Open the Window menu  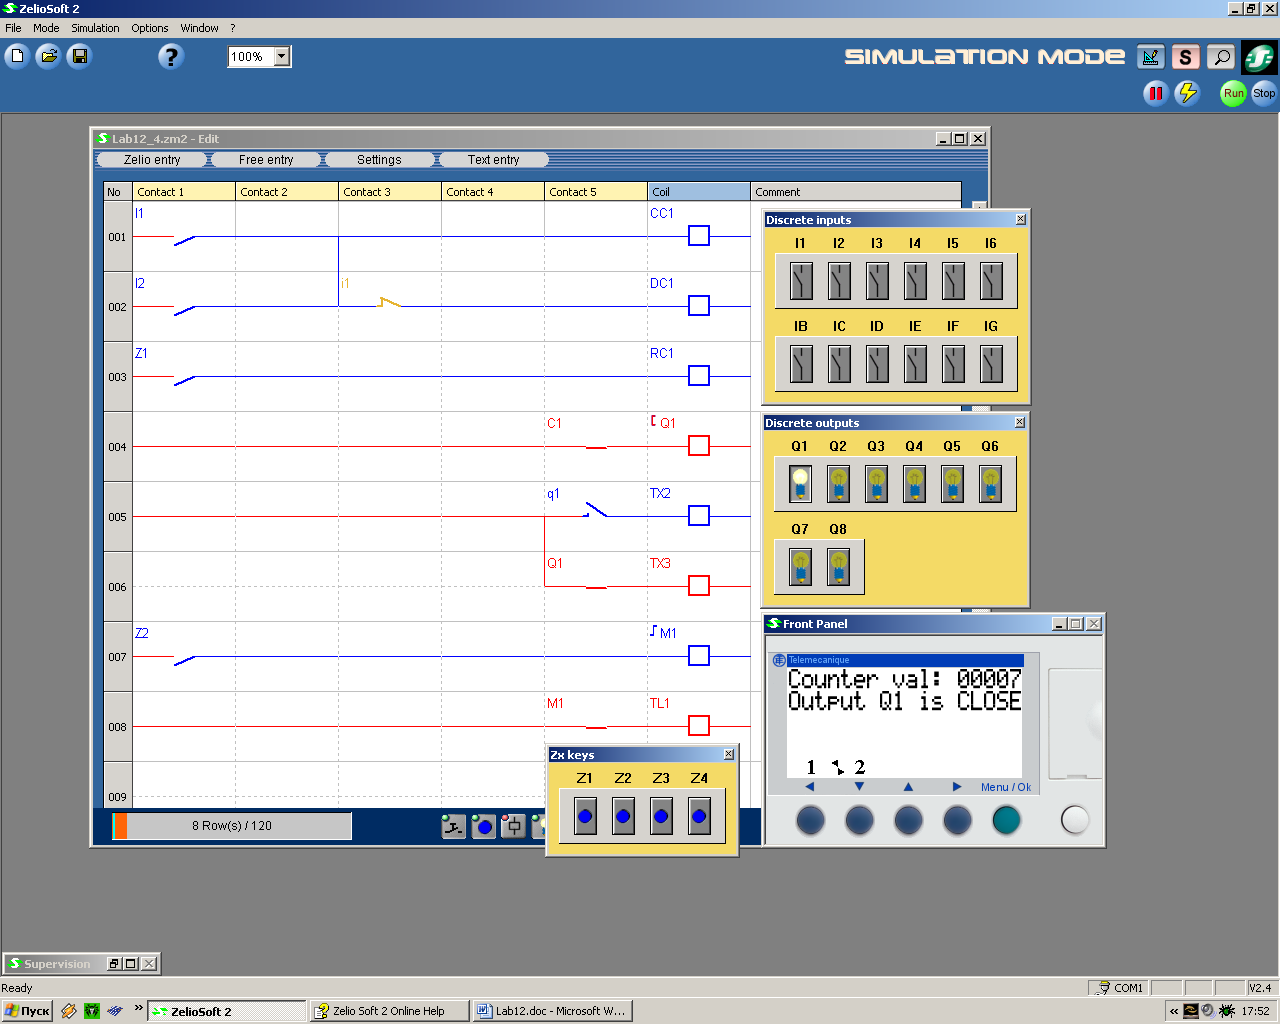(x=199, y=28)
